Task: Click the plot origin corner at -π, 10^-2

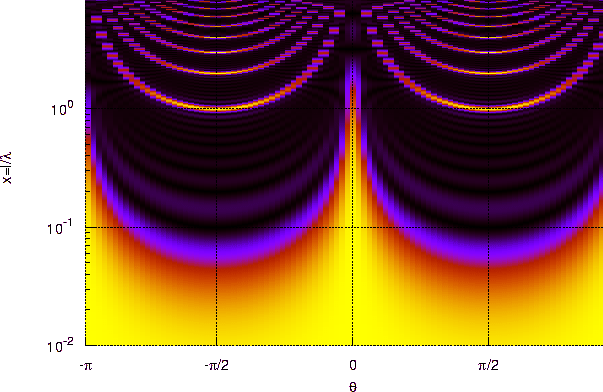Action: pos(85,345)
